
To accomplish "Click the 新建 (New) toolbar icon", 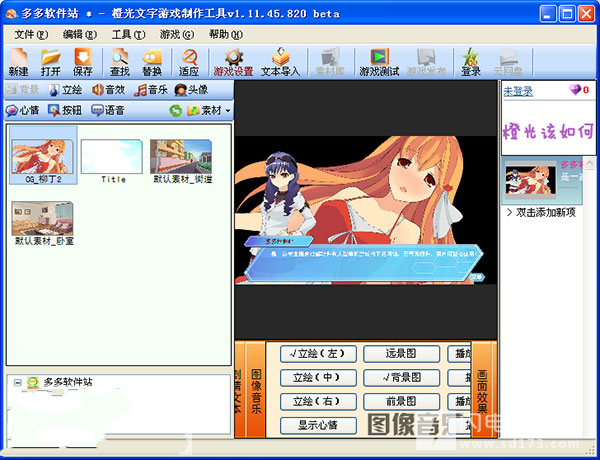I will coord(18,62).
